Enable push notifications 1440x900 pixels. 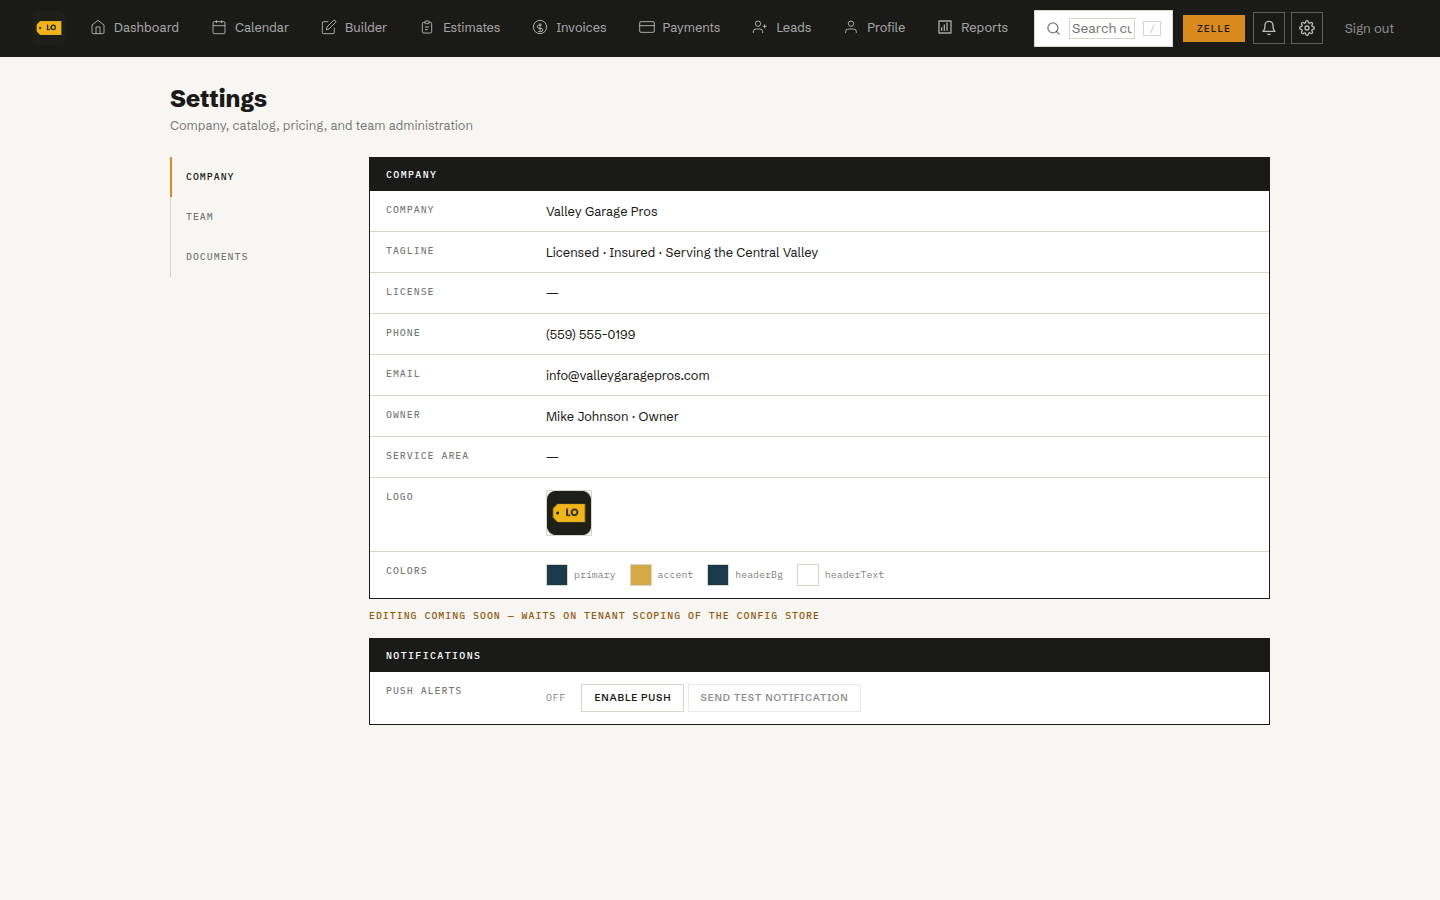632,698
